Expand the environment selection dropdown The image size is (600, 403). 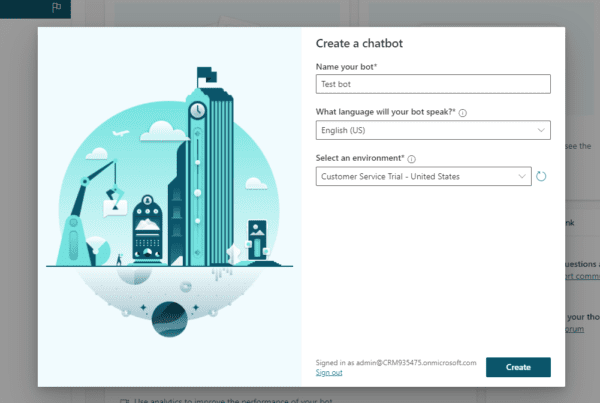tap(423, 177)
